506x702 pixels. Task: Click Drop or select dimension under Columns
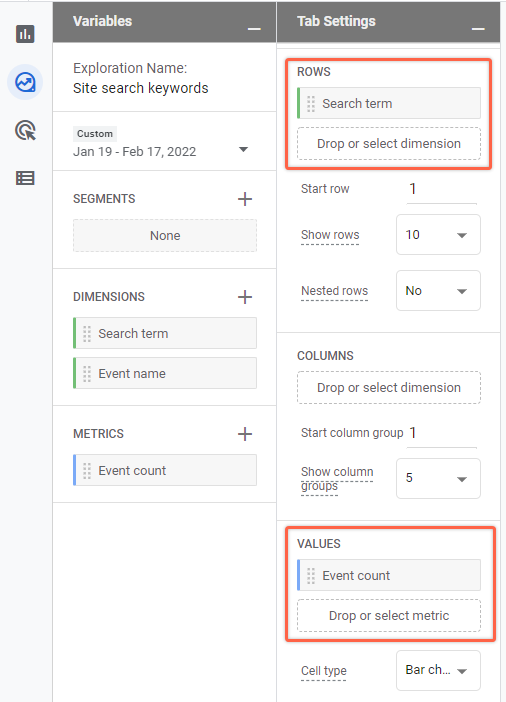(389, 388)
